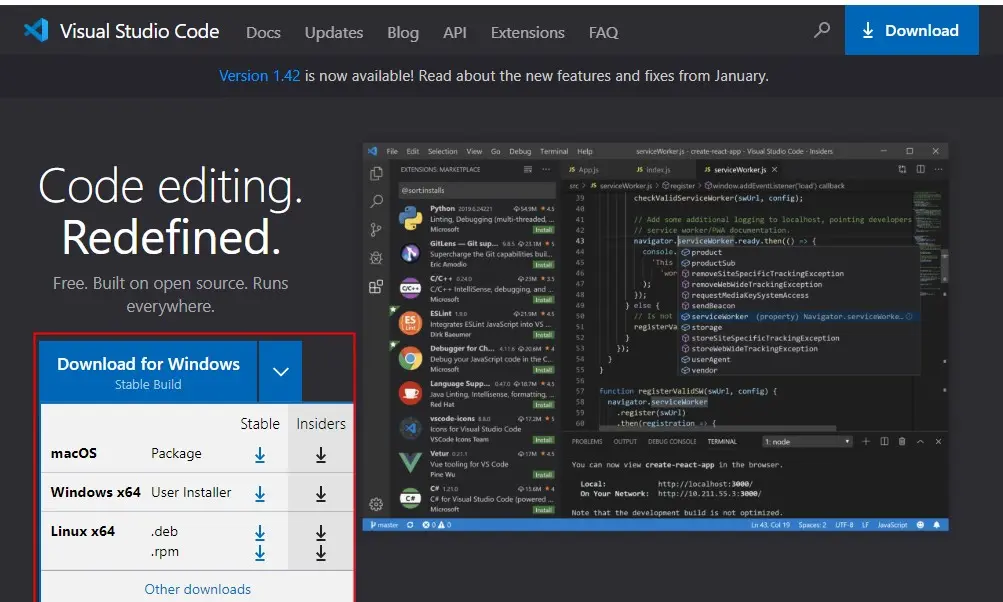This screenshot has height=602, width=1003.
Task: Open the '1: node' terminal dropdown
Action: 807,441
